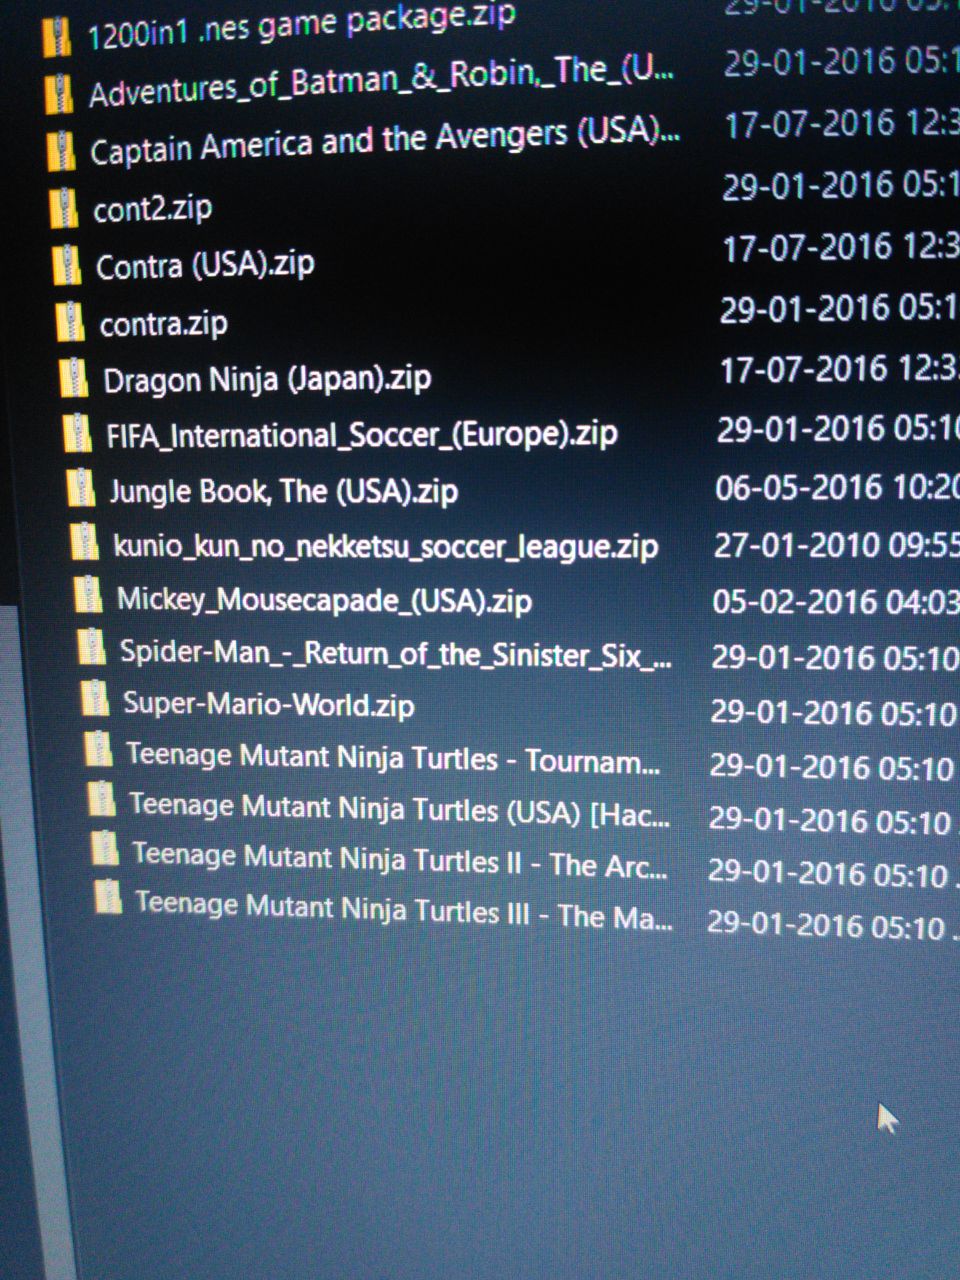
Task: Click the zip icon beside Teenage Mutant Ninja Turtles II - The Arc...
Action: pyautogui.click(x=104, y=850)
